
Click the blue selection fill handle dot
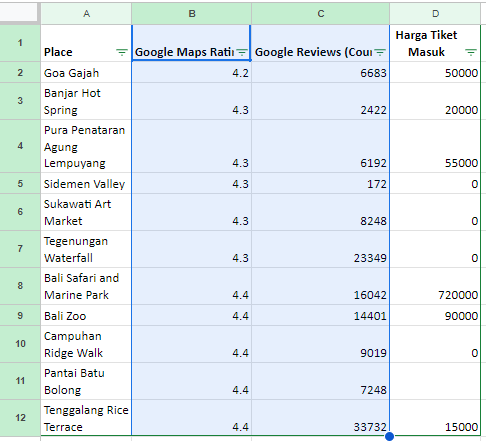click(x=389, y=436)
